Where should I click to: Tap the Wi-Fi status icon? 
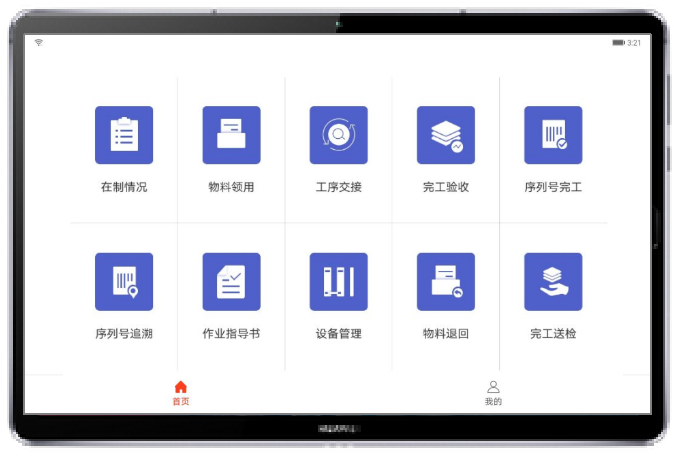pos(39,43)
